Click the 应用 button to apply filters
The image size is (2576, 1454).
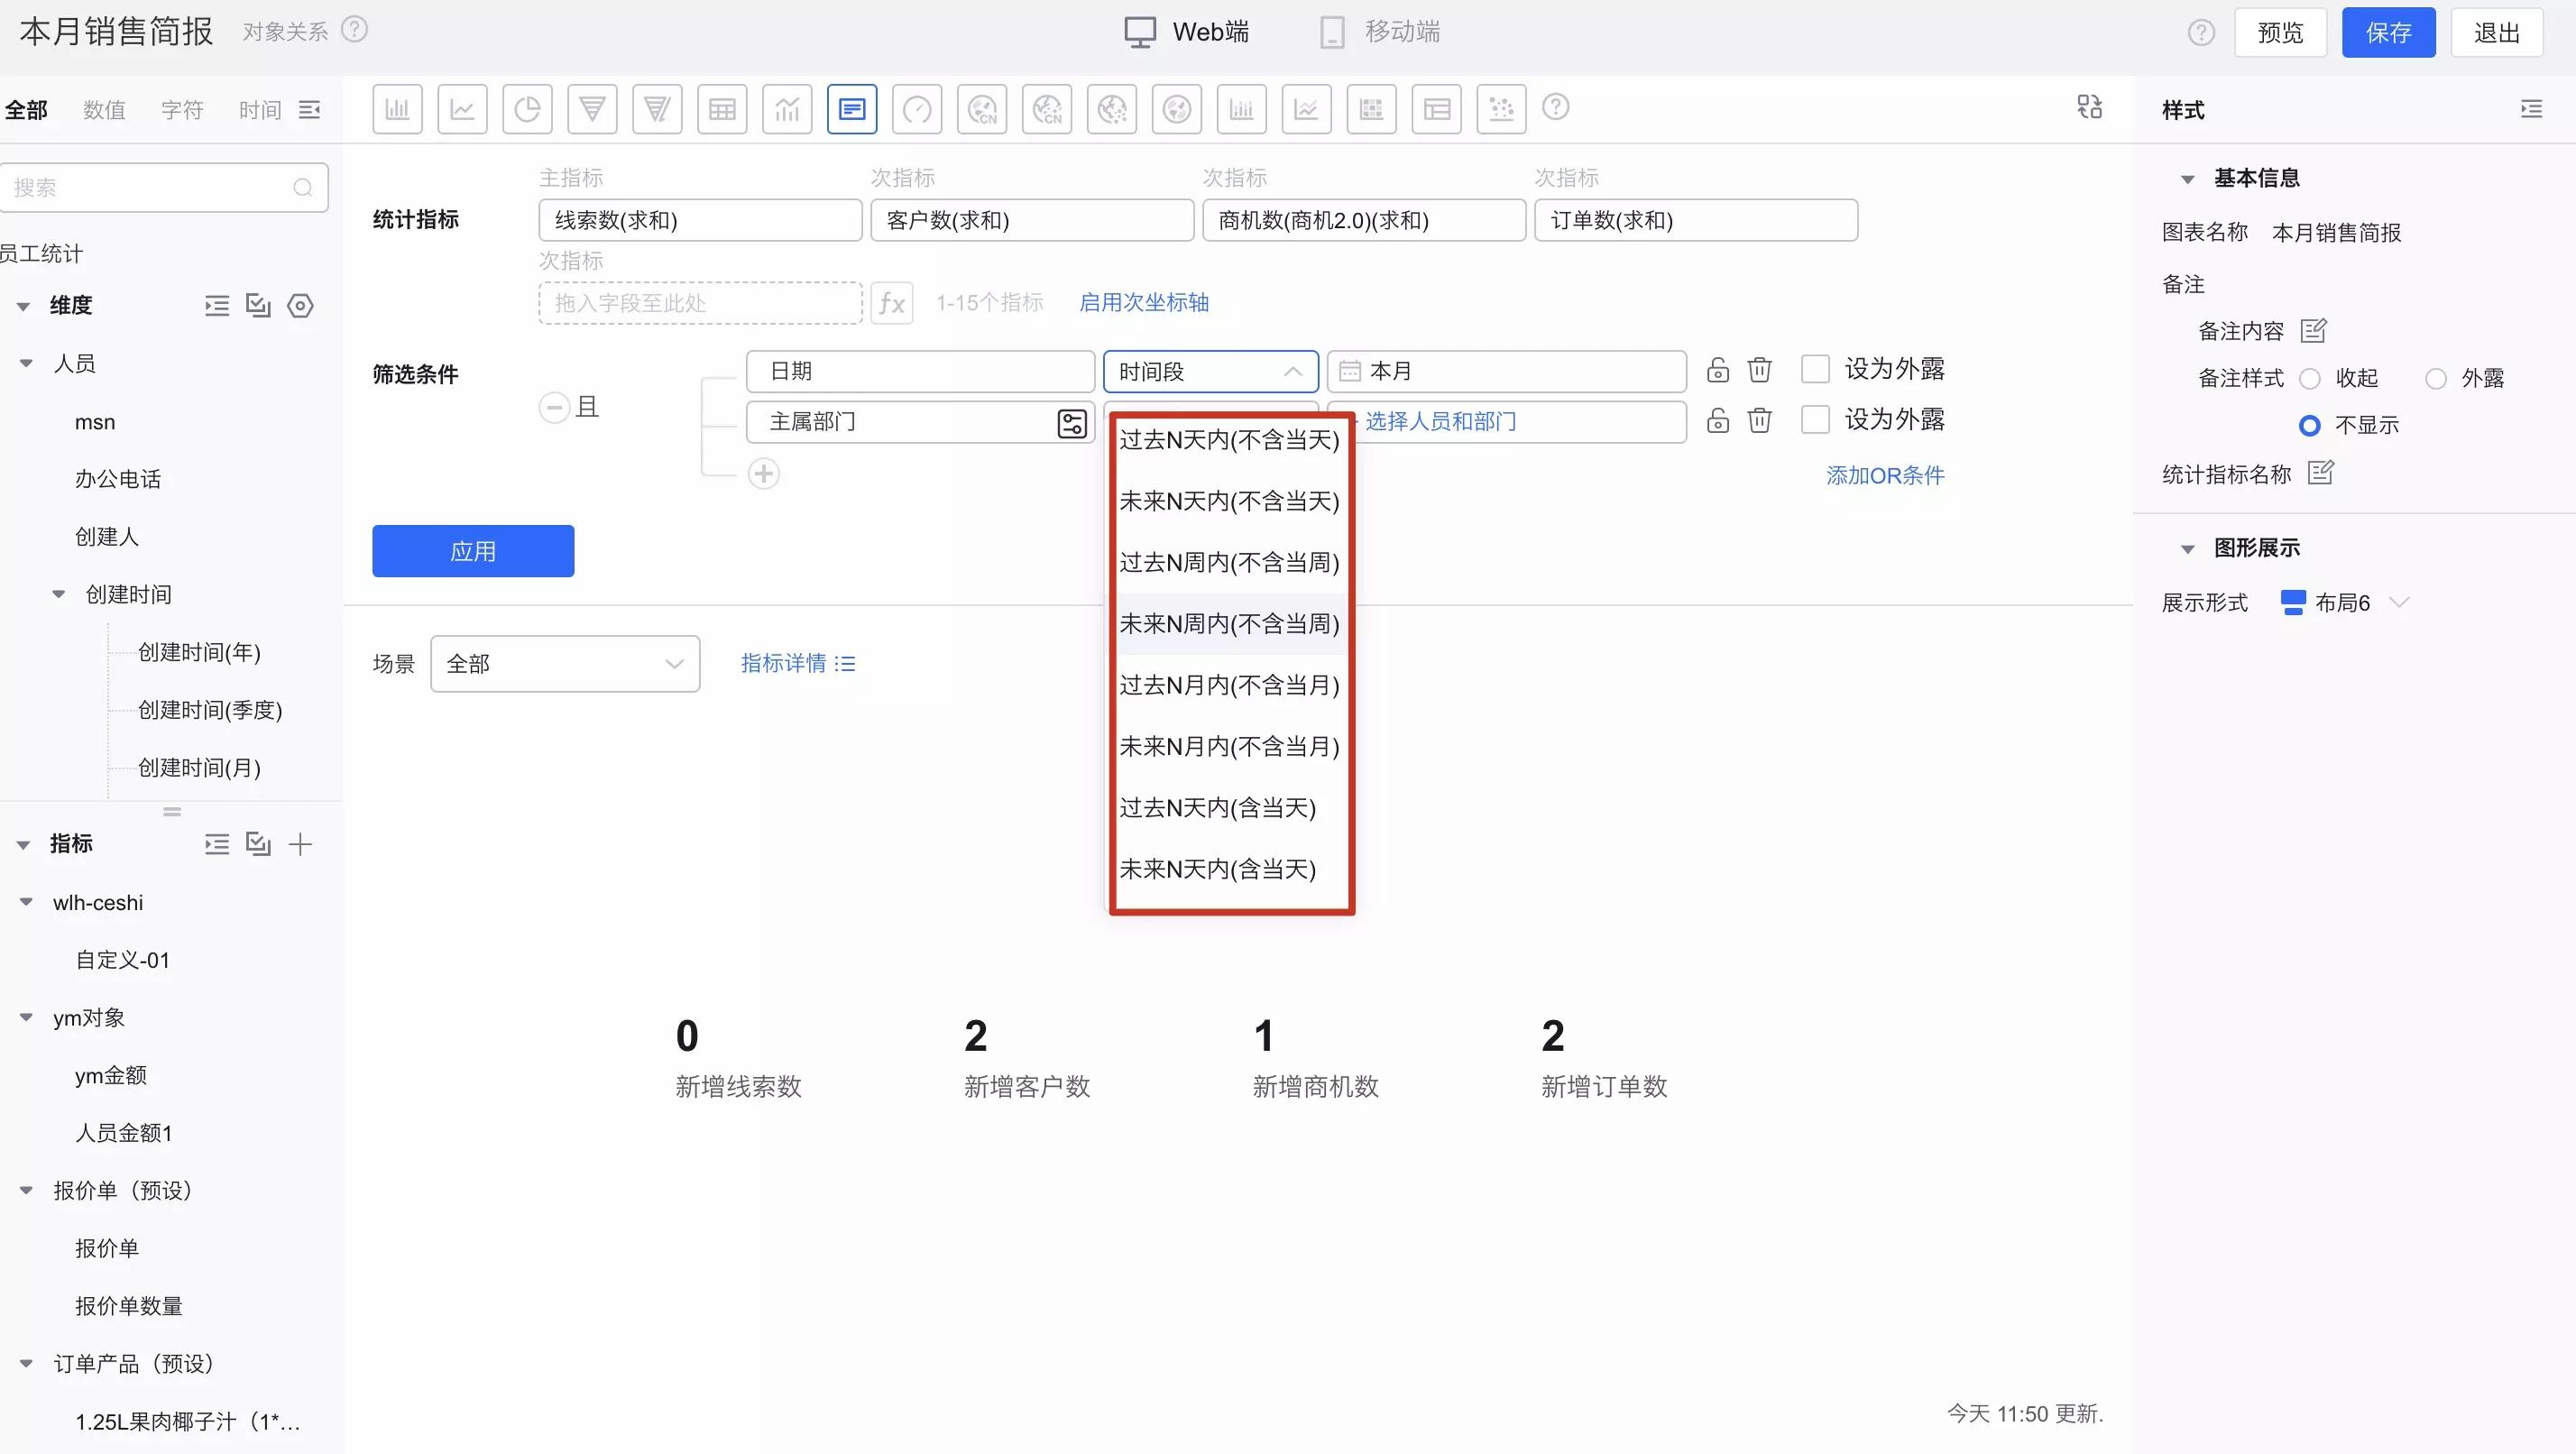(473, 550)
